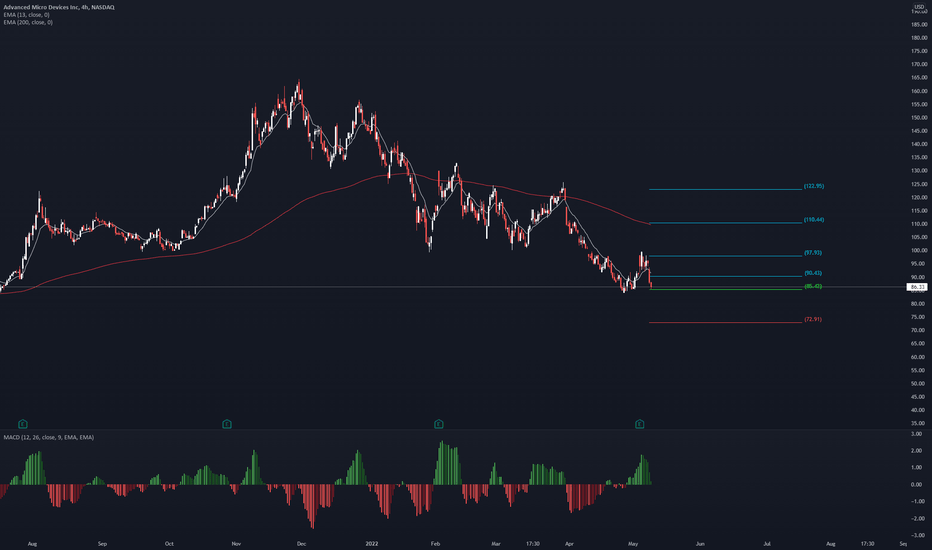Click the Feb label on the time axis
Image resolution: width=932 pixels, height=550 pixels.
point(435,544)
